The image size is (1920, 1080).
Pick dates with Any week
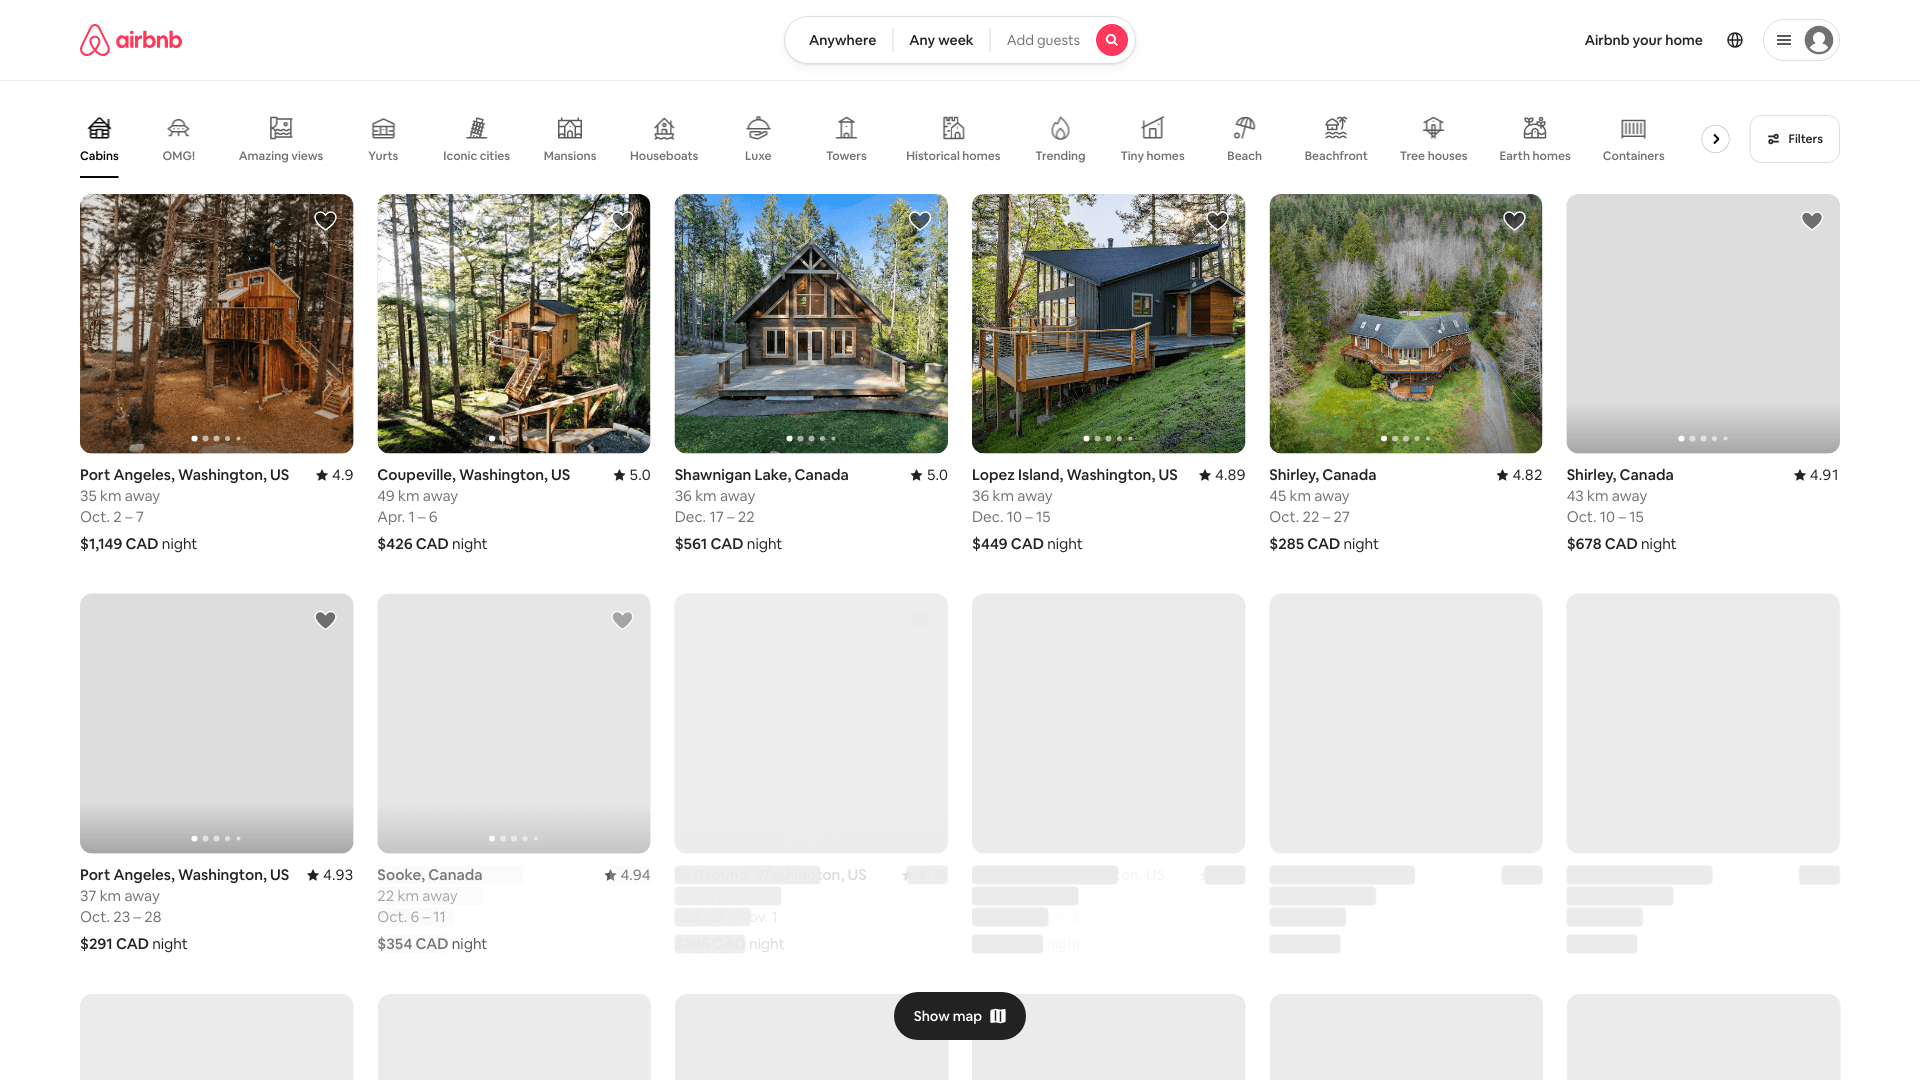(941, 40)
